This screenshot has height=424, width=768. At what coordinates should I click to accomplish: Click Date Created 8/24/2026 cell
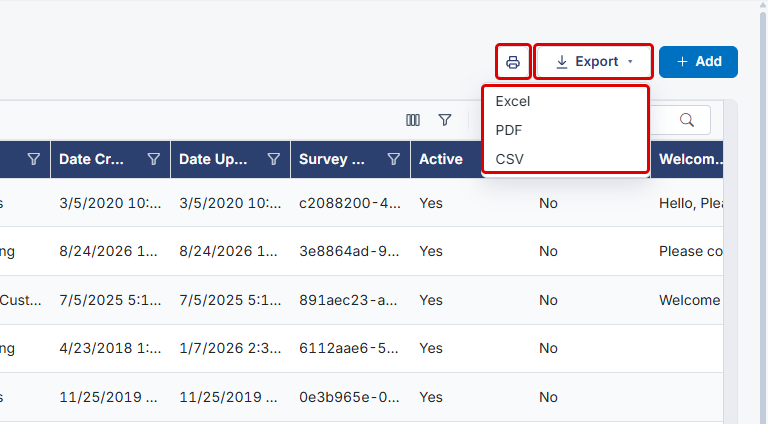(110, 251)
